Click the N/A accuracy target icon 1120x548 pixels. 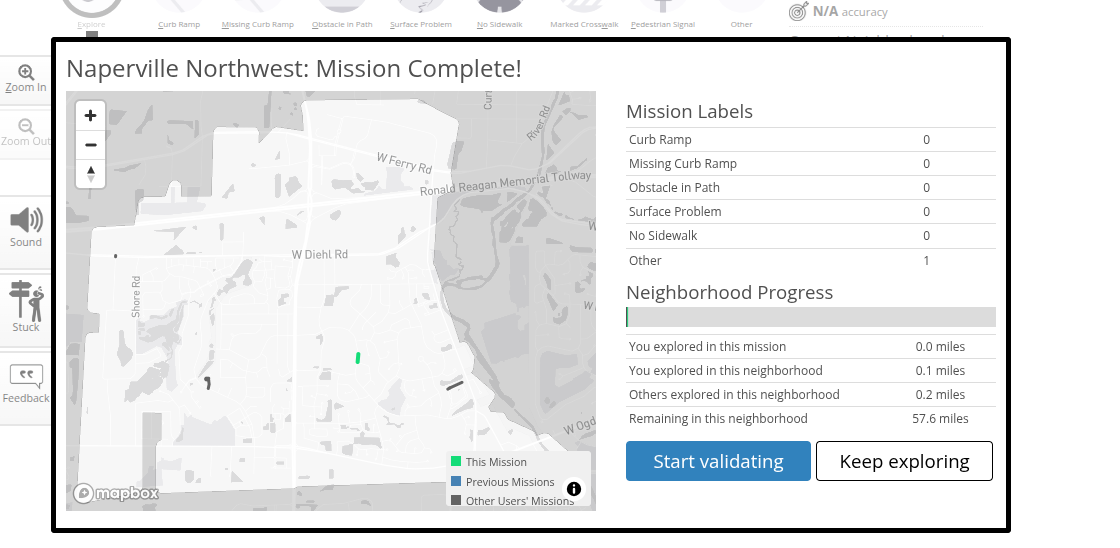tap(798, 12)
